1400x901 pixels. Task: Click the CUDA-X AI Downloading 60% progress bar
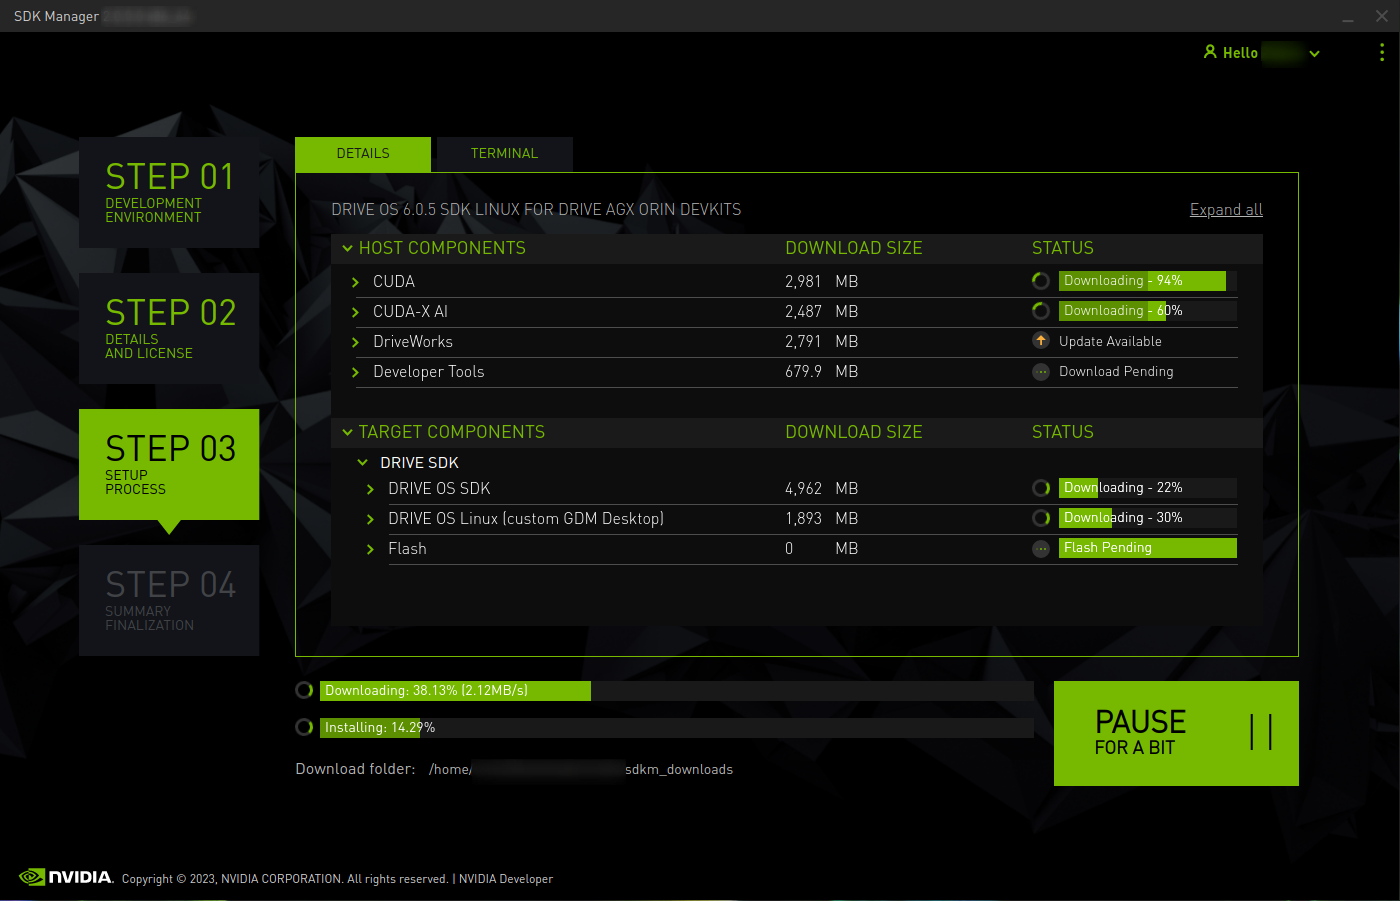click(1148, 311)
